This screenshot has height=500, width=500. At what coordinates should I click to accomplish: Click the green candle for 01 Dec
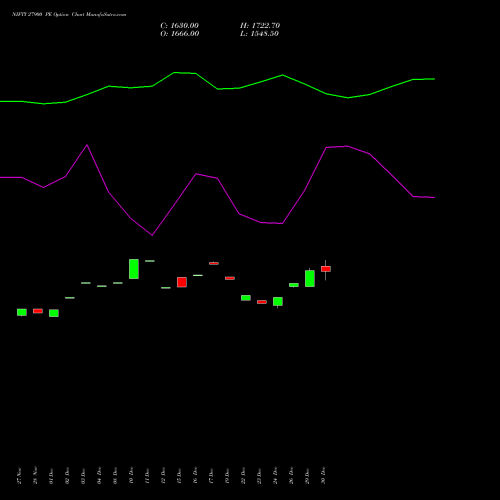(x=54, y=313)
